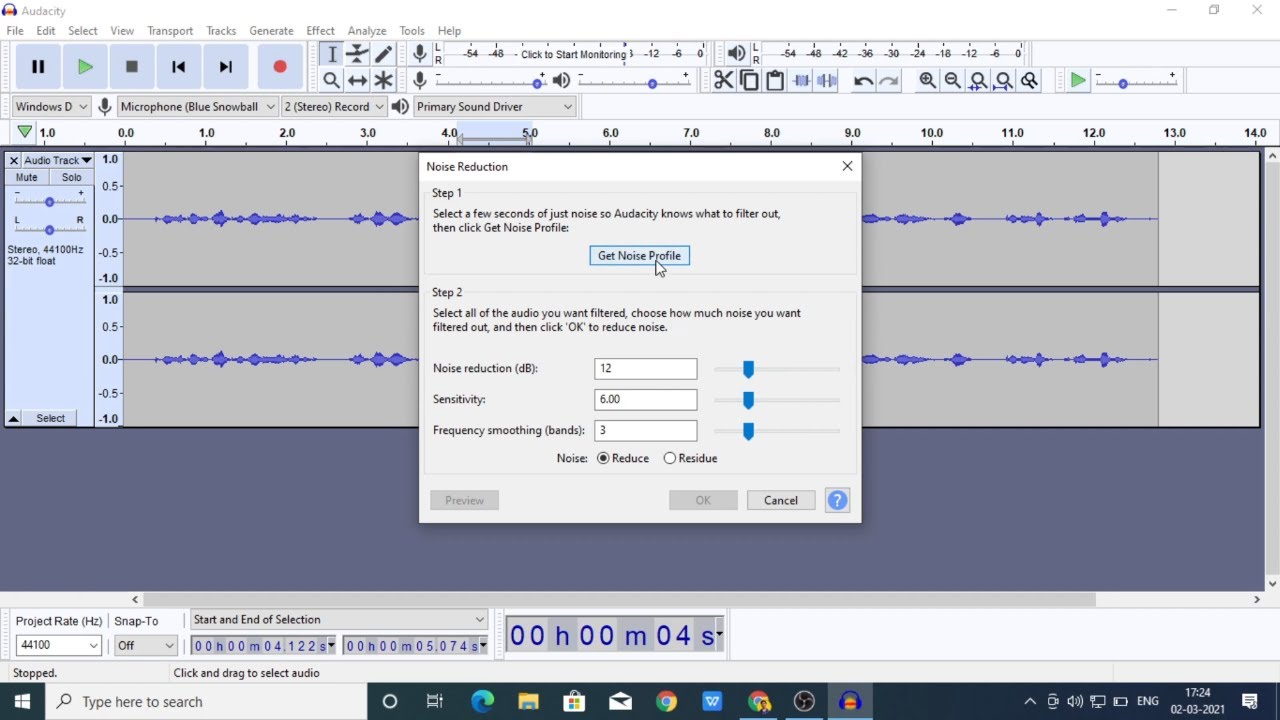The height and width of the screenshot is (720, 1280).
Task: Select the Selection (I-beam) tool
Action: pos(332,55)
